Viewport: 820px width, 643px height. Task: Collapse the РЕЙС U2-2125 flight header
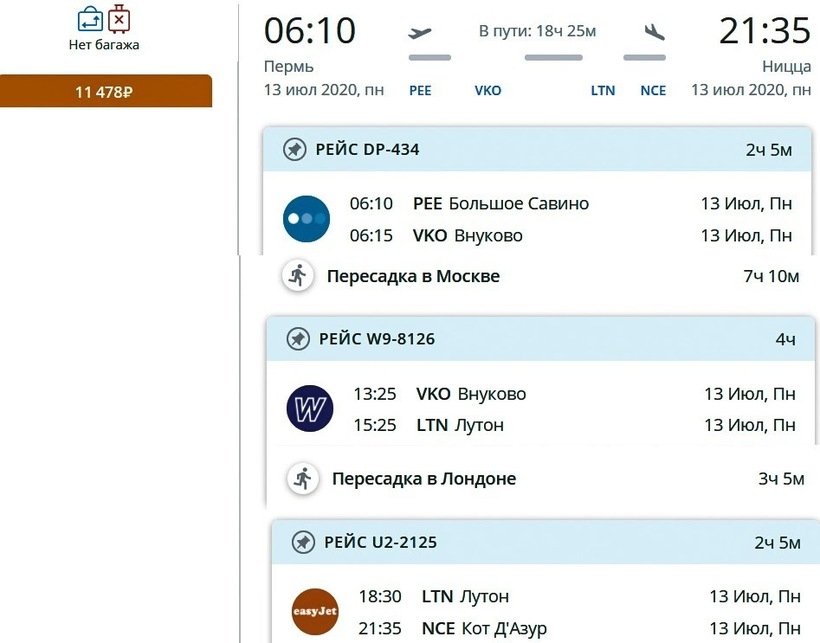pyautogui.click(x=544, y=543)
